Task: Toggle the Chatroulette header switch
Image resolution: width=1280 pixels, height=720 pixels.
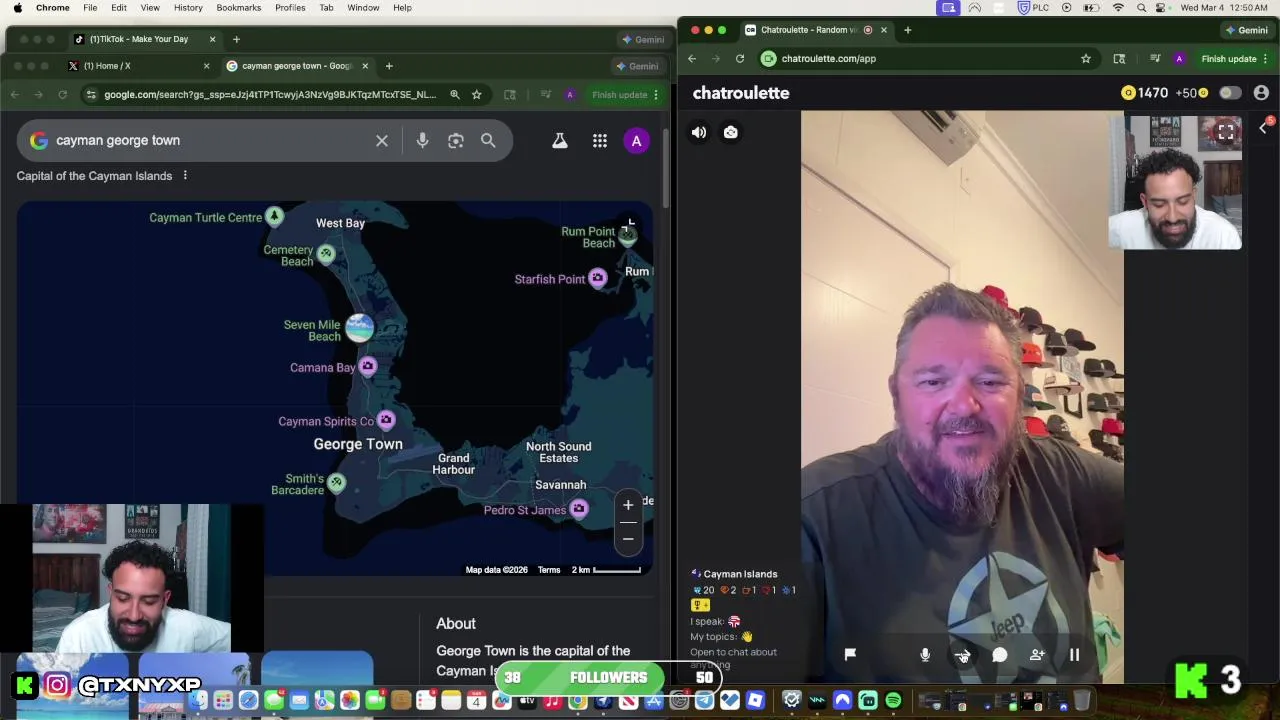Action: pos(1230,93)
